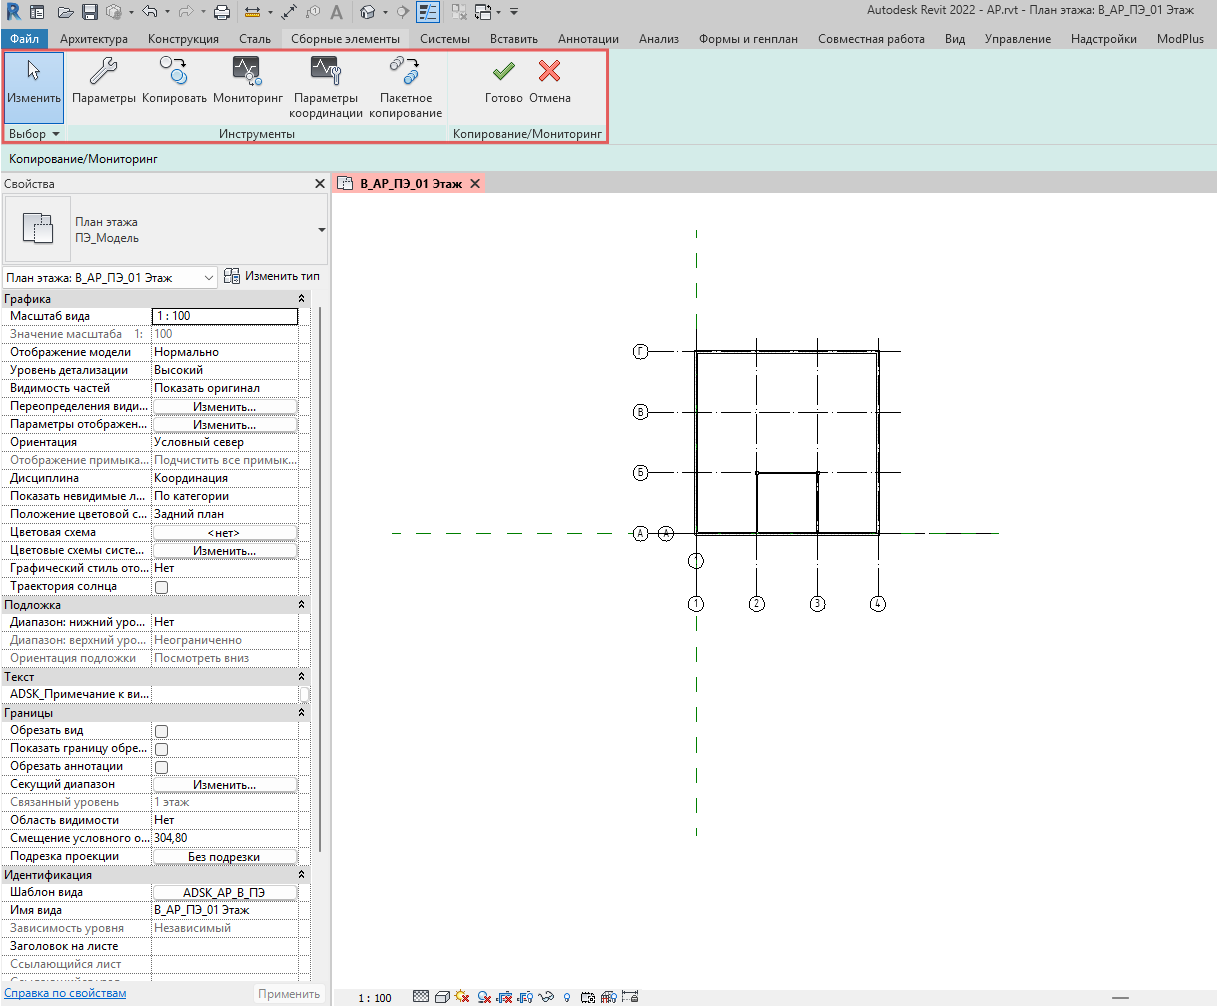1217x1006 pixels.
Task: Click the Имя вида value field
Action: 225,911
